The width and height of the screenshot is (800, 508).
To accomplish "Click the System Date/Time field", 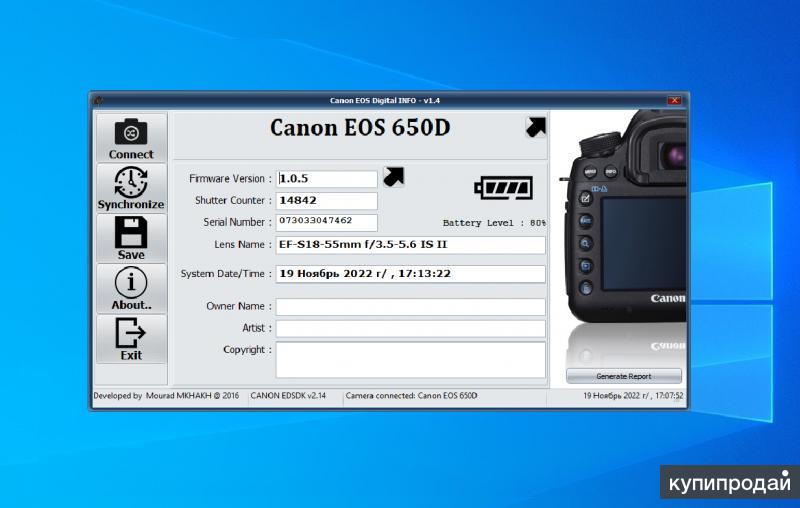I will [x=411, y=274].
